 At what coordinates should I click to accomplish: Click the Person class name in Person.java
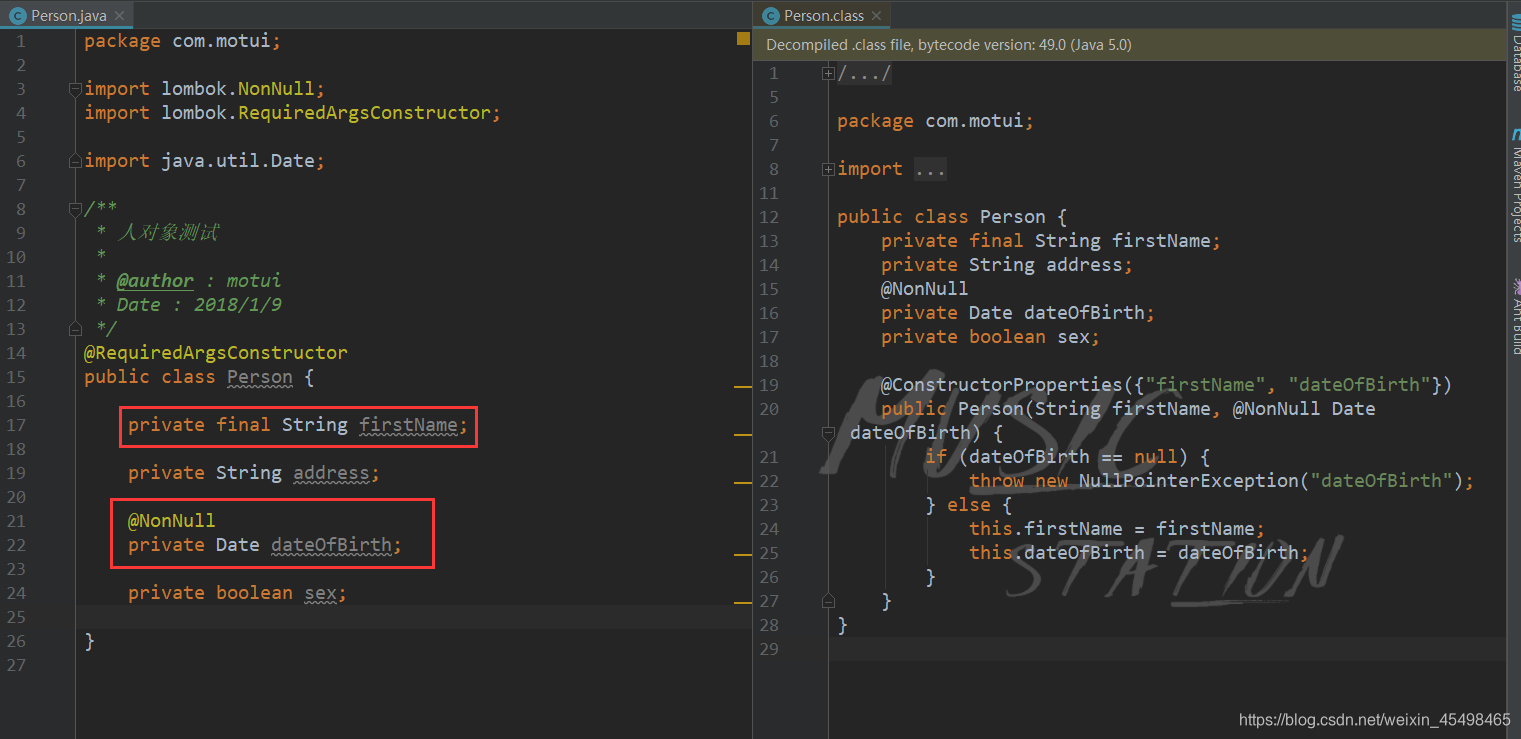tap(260, 377)
